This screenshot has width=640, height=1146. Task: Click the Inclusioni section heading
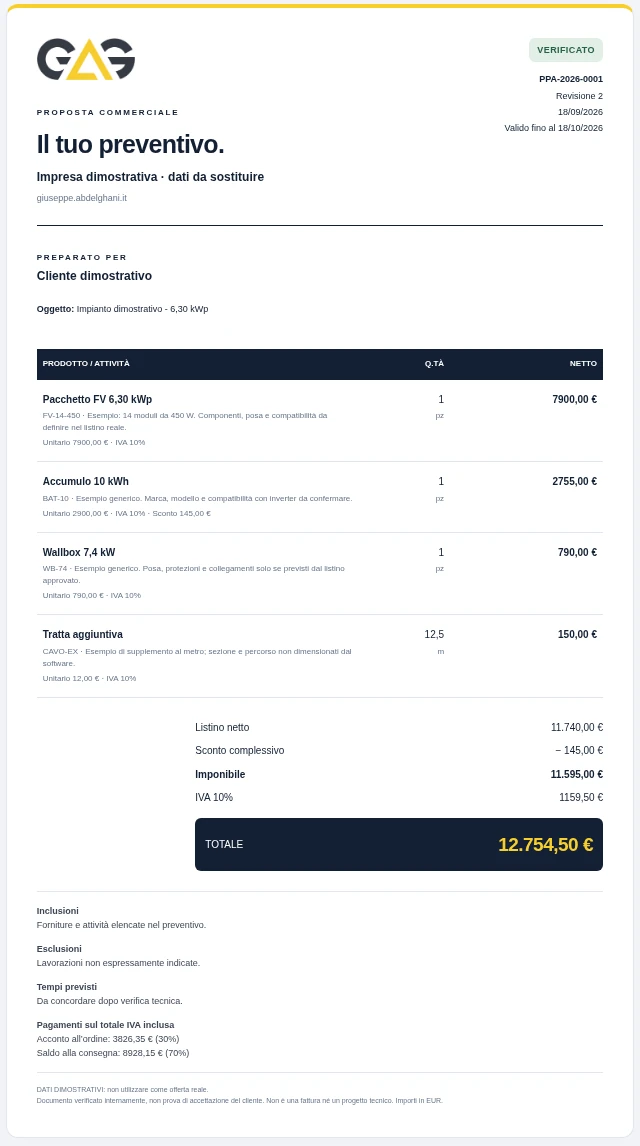(x=58, y=911)
